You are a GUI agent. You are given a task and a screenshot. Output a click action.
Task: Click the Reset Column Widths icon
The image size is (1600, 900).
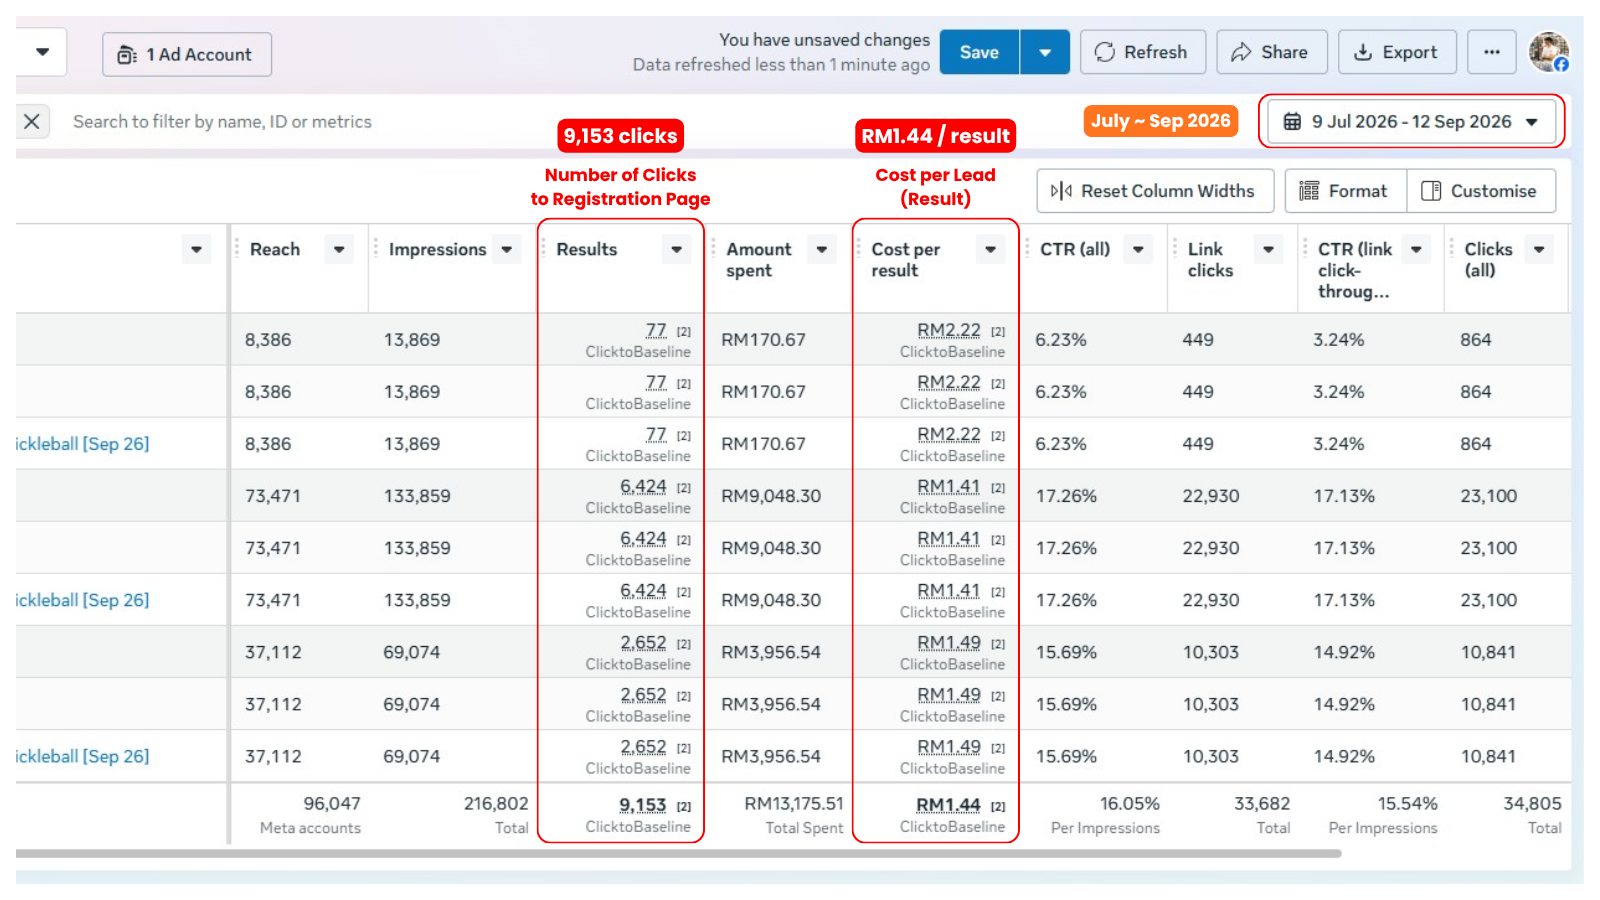coord(1061,190)
